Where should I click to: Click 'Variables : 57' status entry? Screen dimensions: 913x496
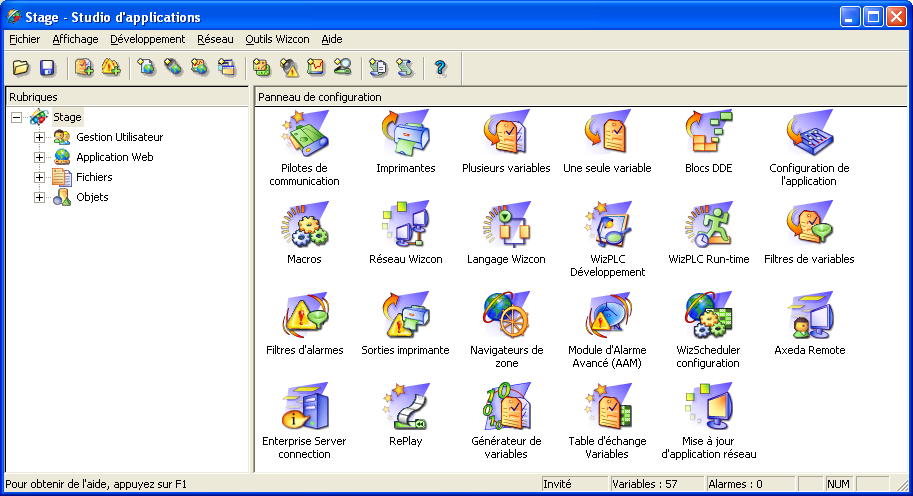656,484
